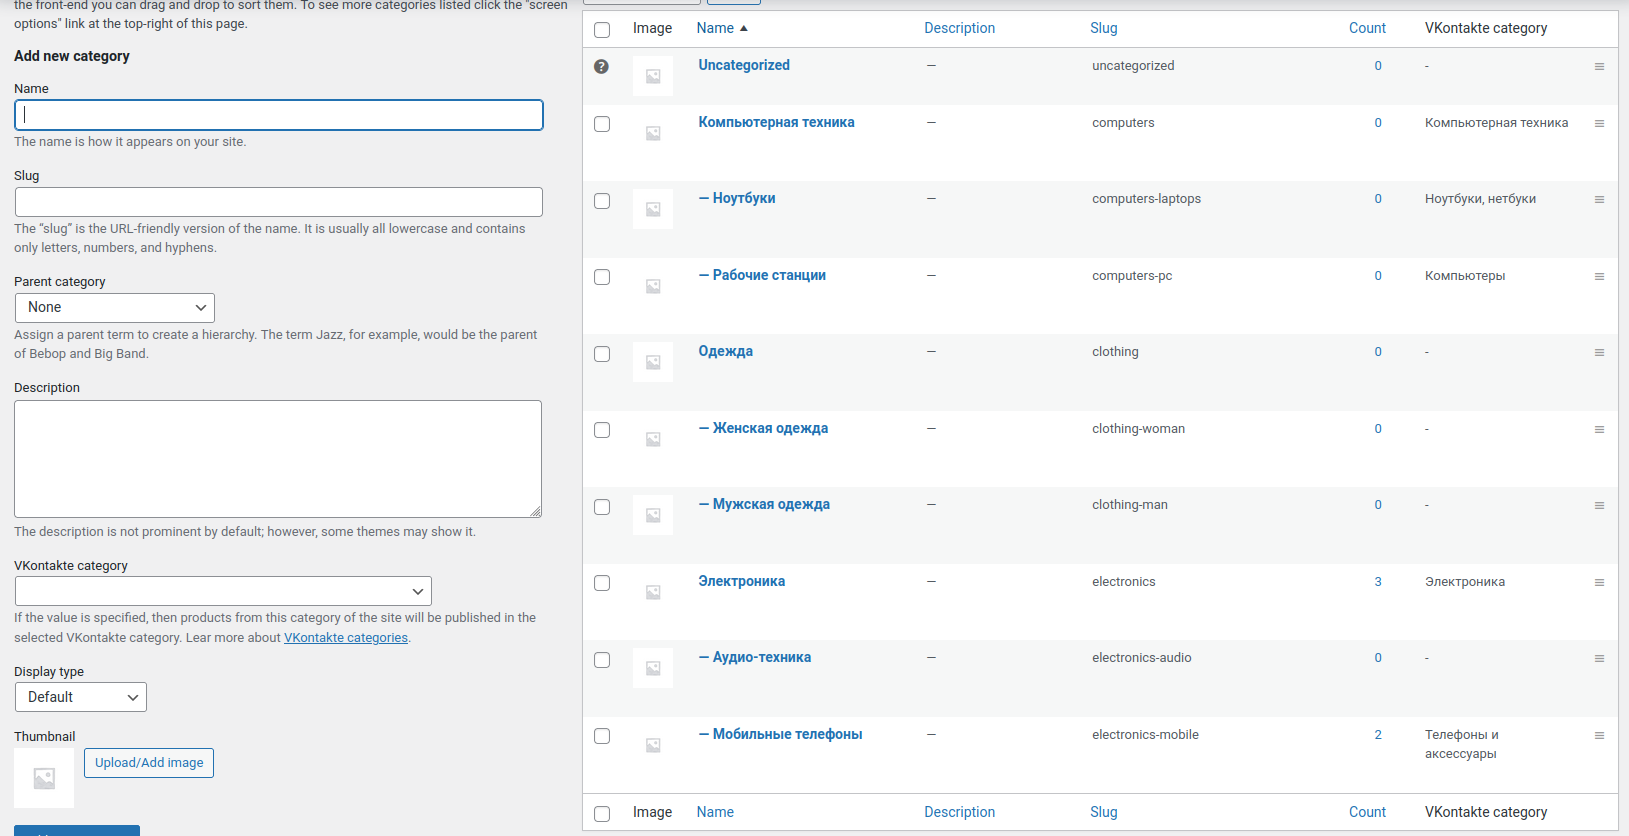1629x836 pixels.
Task: Click the help icon beside Uncategorized
Action: (601, 67)
